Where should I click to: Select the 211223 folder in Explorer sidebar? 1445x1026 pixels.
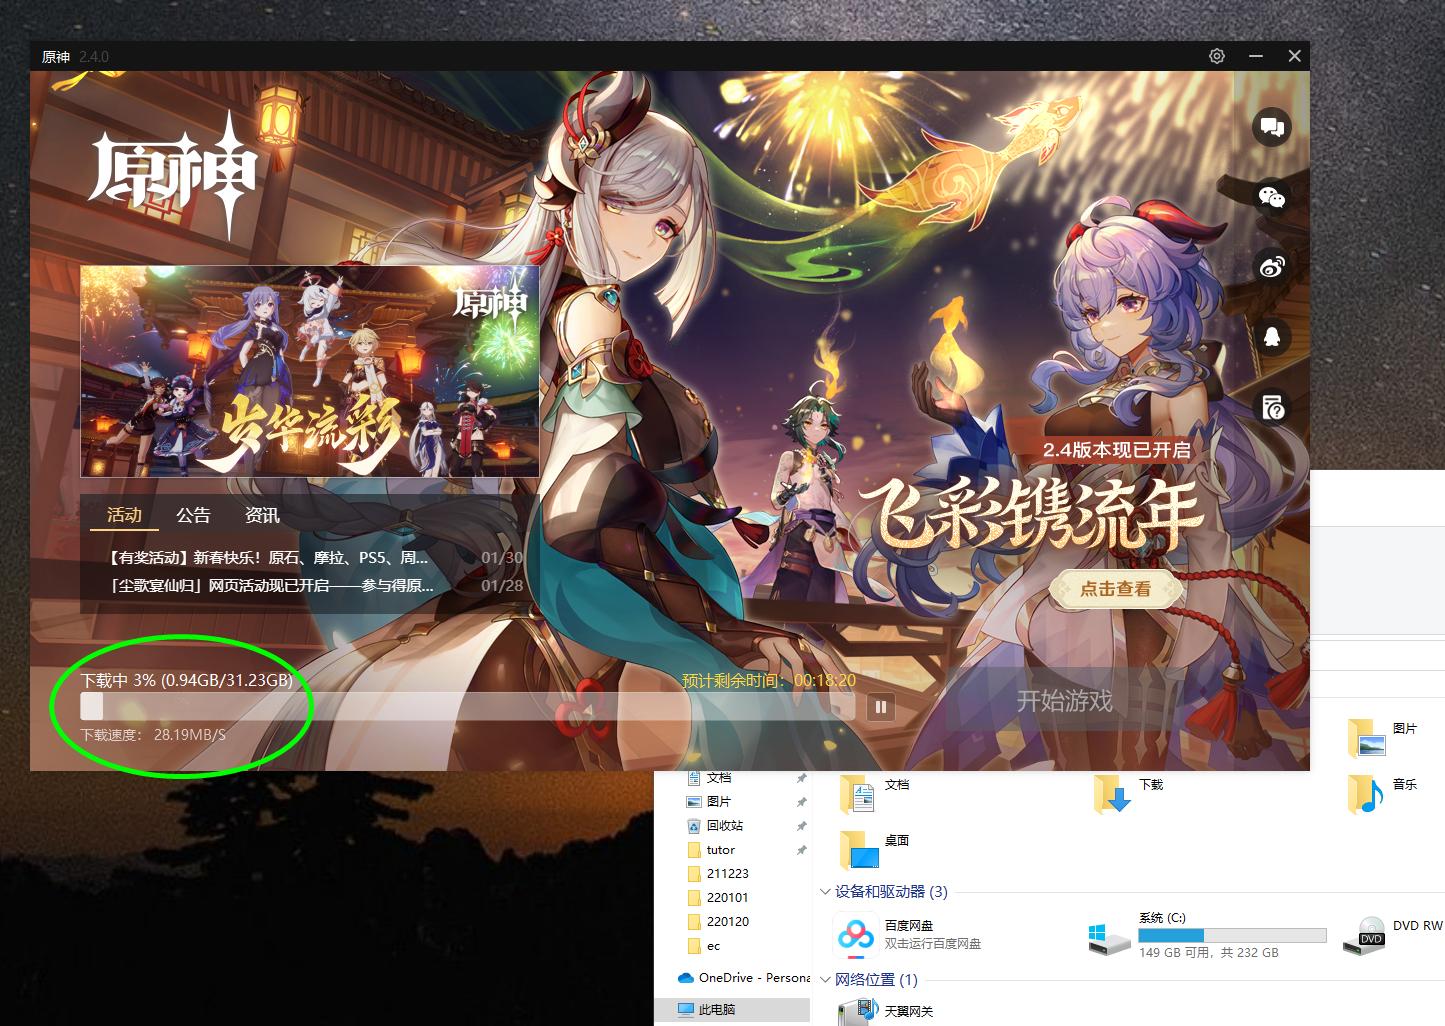click(727, 873)
